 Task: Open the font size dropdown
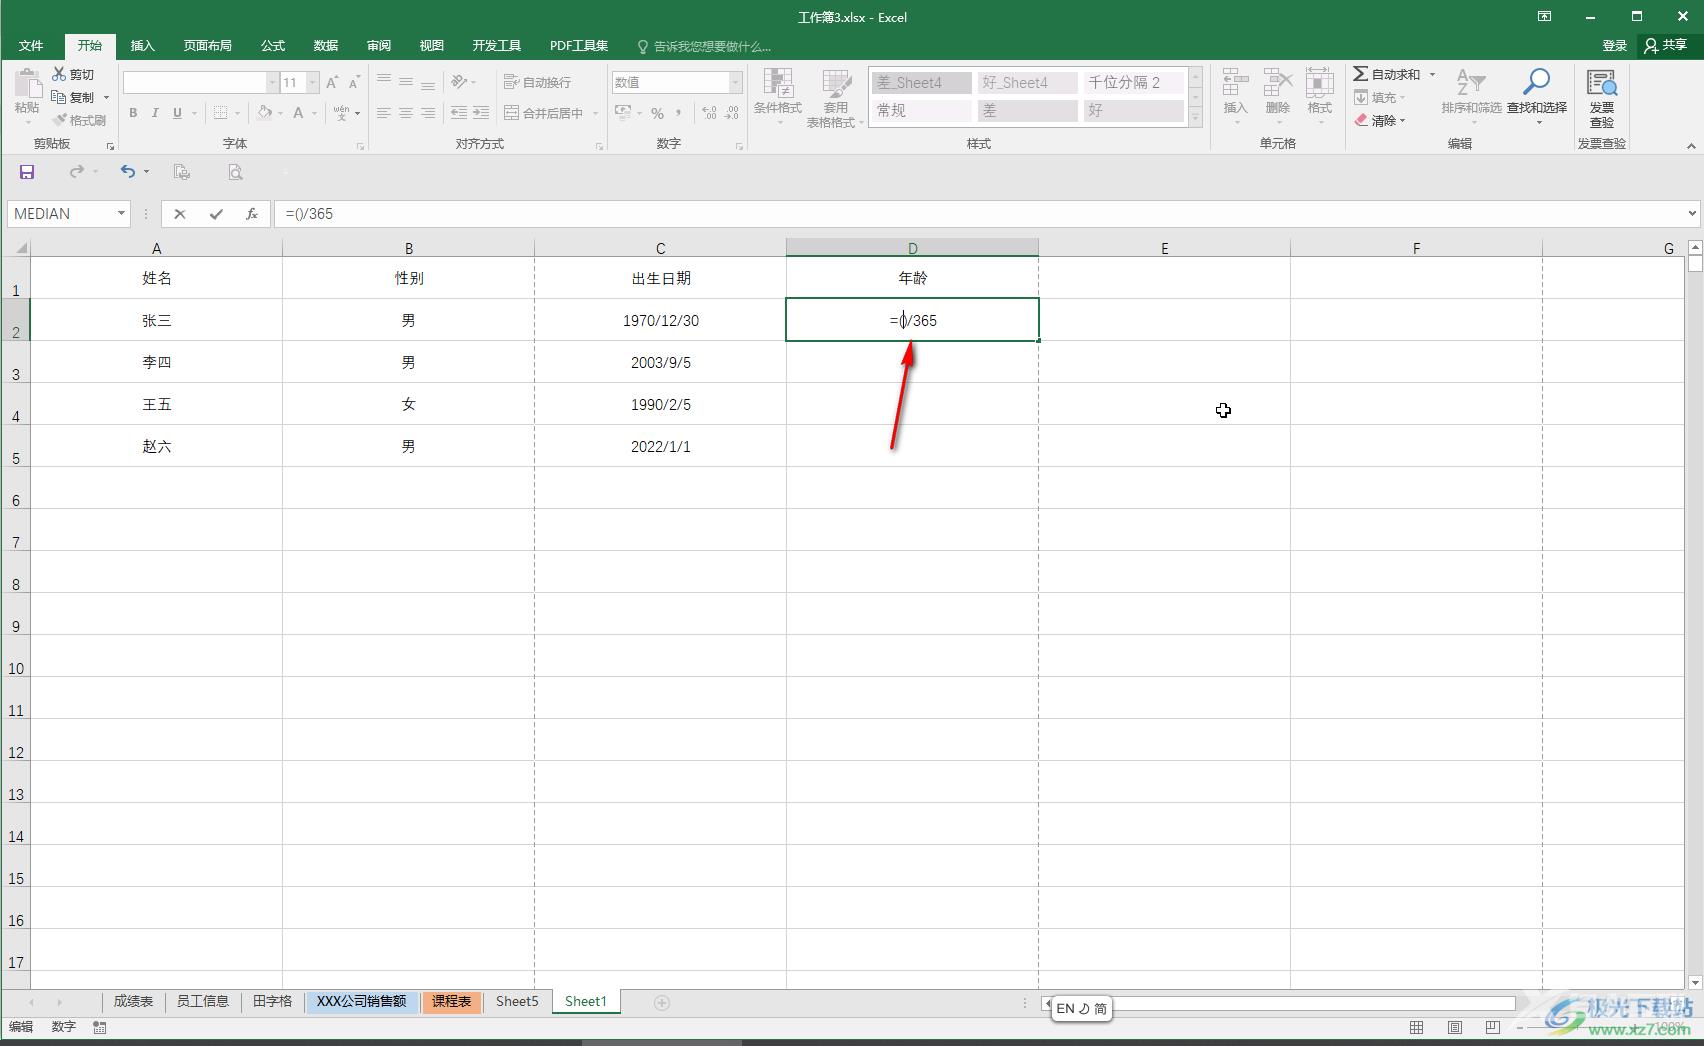(x=313, y=82)
